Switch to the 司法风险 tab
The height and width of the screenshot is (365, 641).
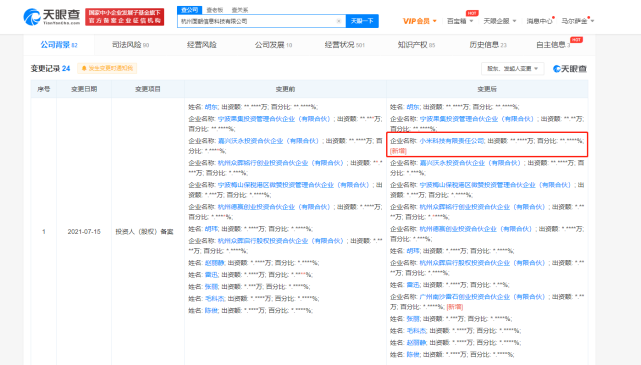coord(130,45)
